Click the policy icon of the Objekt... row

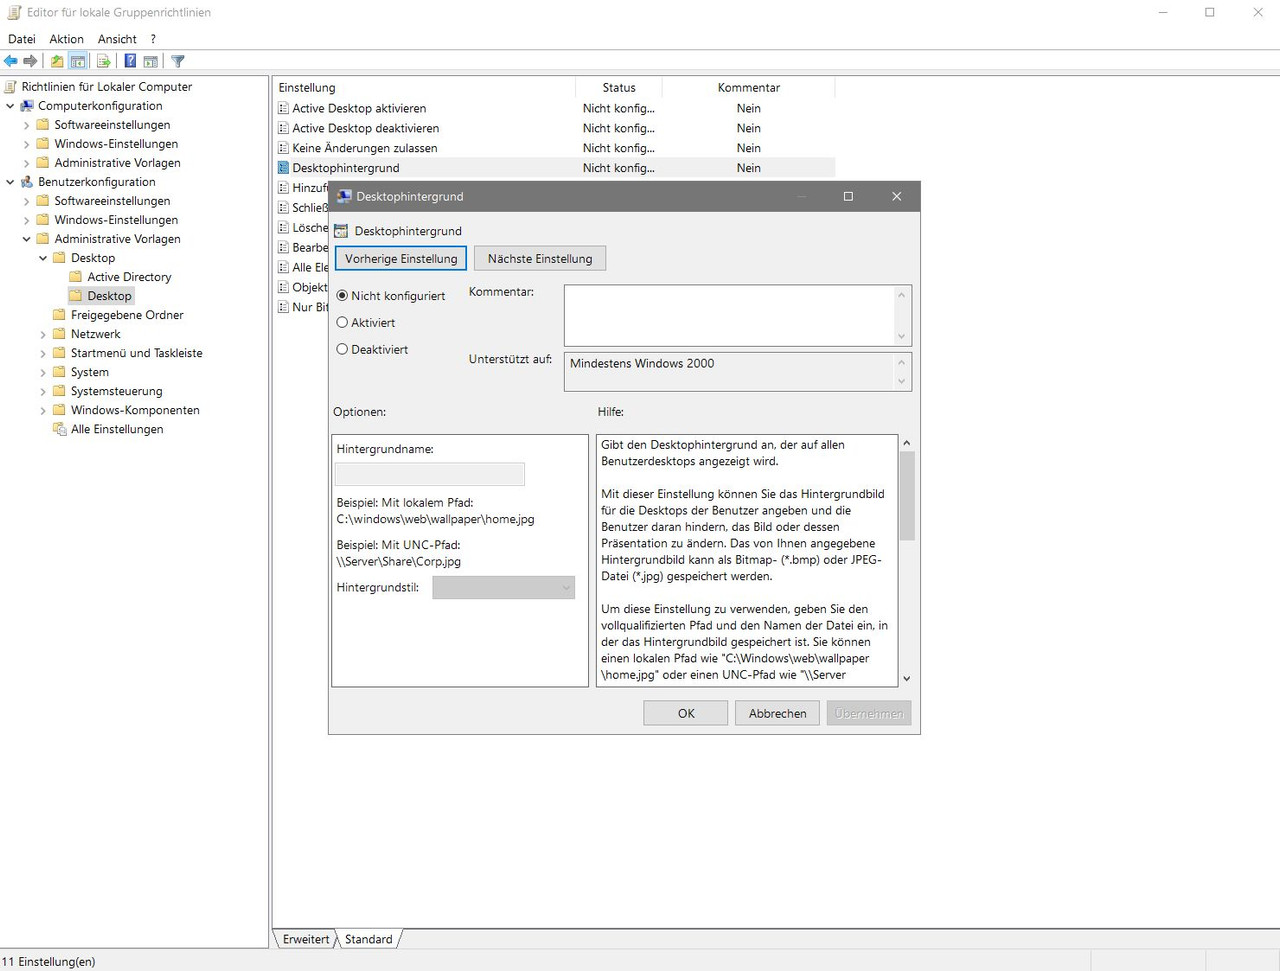pos(284,288)
